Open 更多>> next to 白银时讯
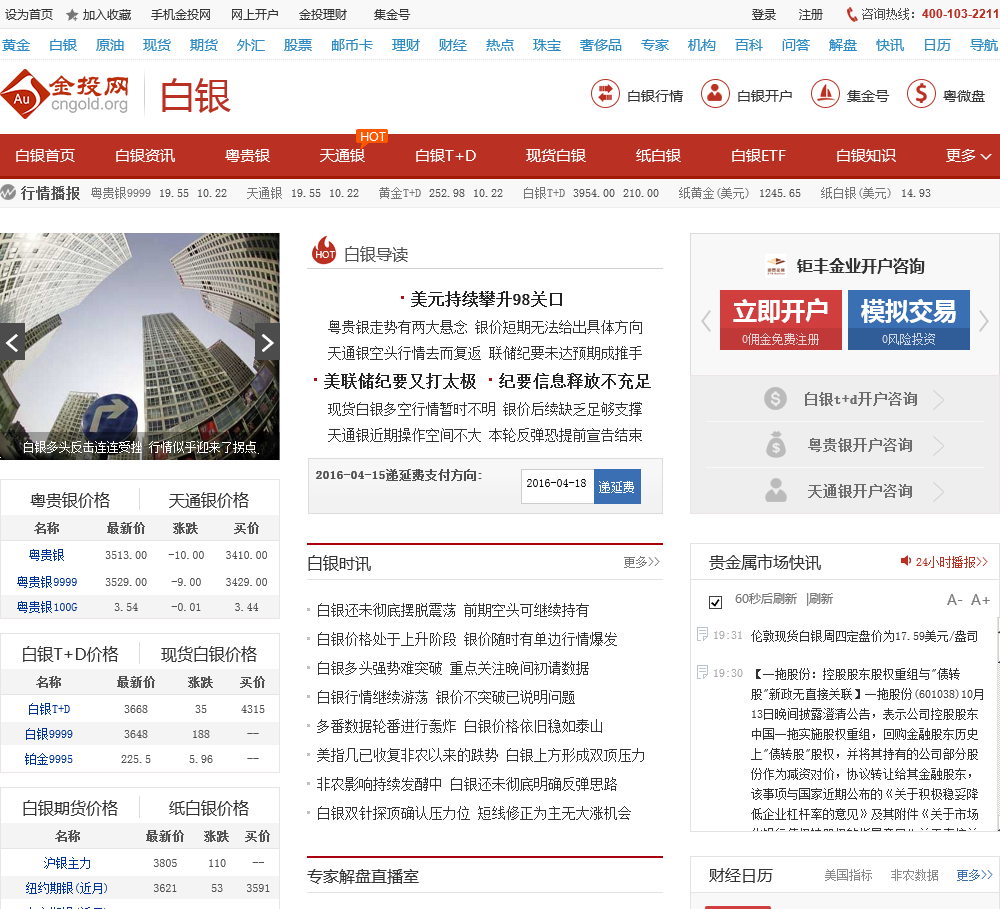The image size is (1000, 909). click(x=642, y=562)
